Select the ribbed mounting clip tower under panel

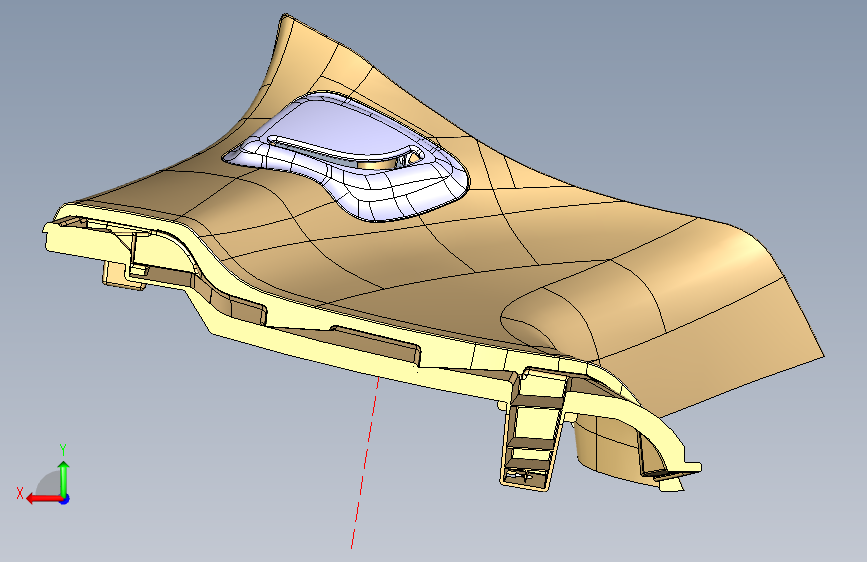pos(534,429)
